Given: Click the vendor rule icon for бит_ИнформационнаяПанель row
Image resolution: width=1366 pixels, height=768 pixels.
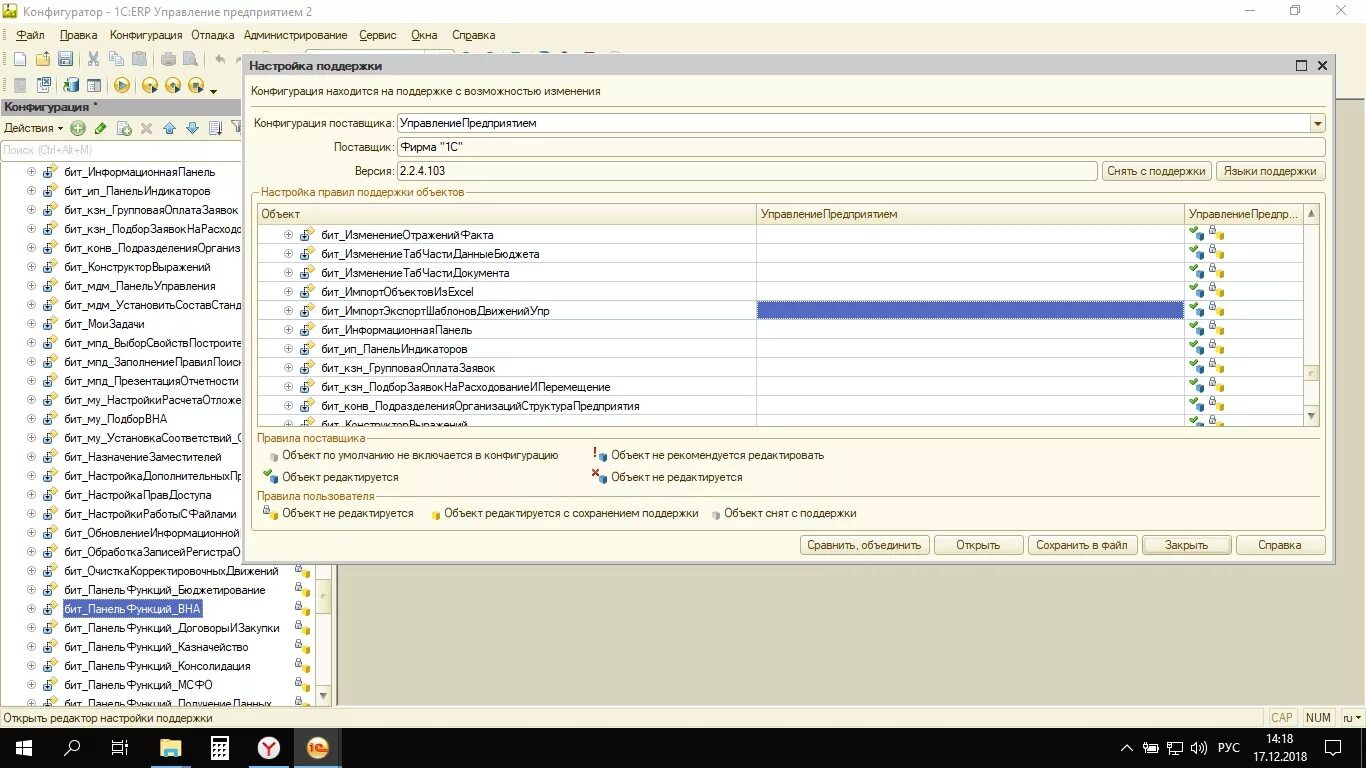Looking at the screenshot, I should click(1196, 330).
